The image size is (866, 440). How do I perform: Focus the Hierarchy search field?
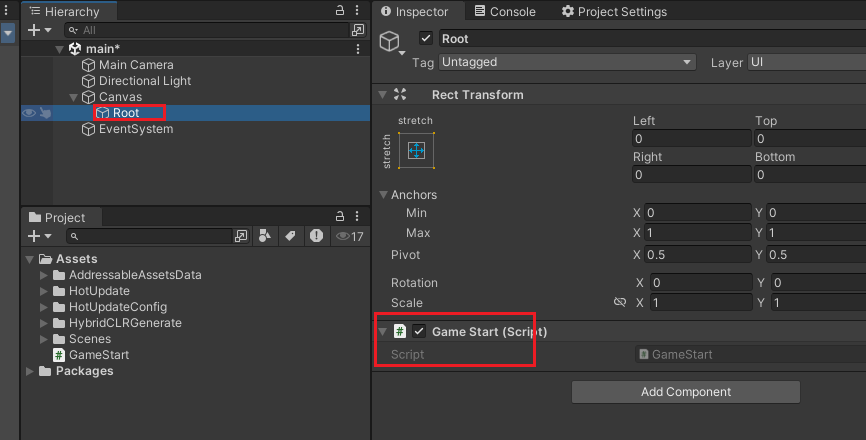[x=207, y=30]
